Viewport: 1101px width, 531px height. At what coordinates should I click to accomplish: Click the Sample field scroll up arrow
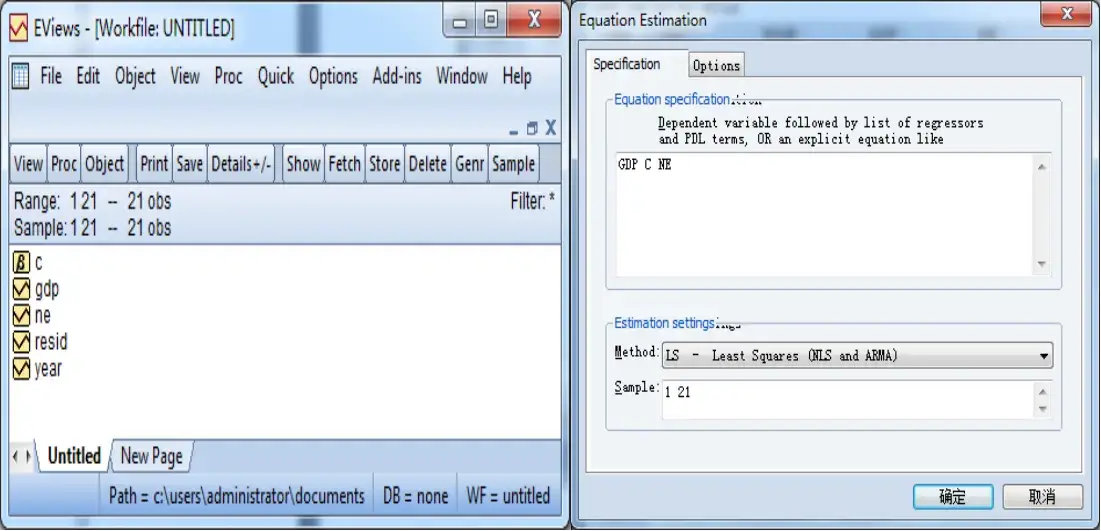pyautogui.click(x=1042, y=392)
